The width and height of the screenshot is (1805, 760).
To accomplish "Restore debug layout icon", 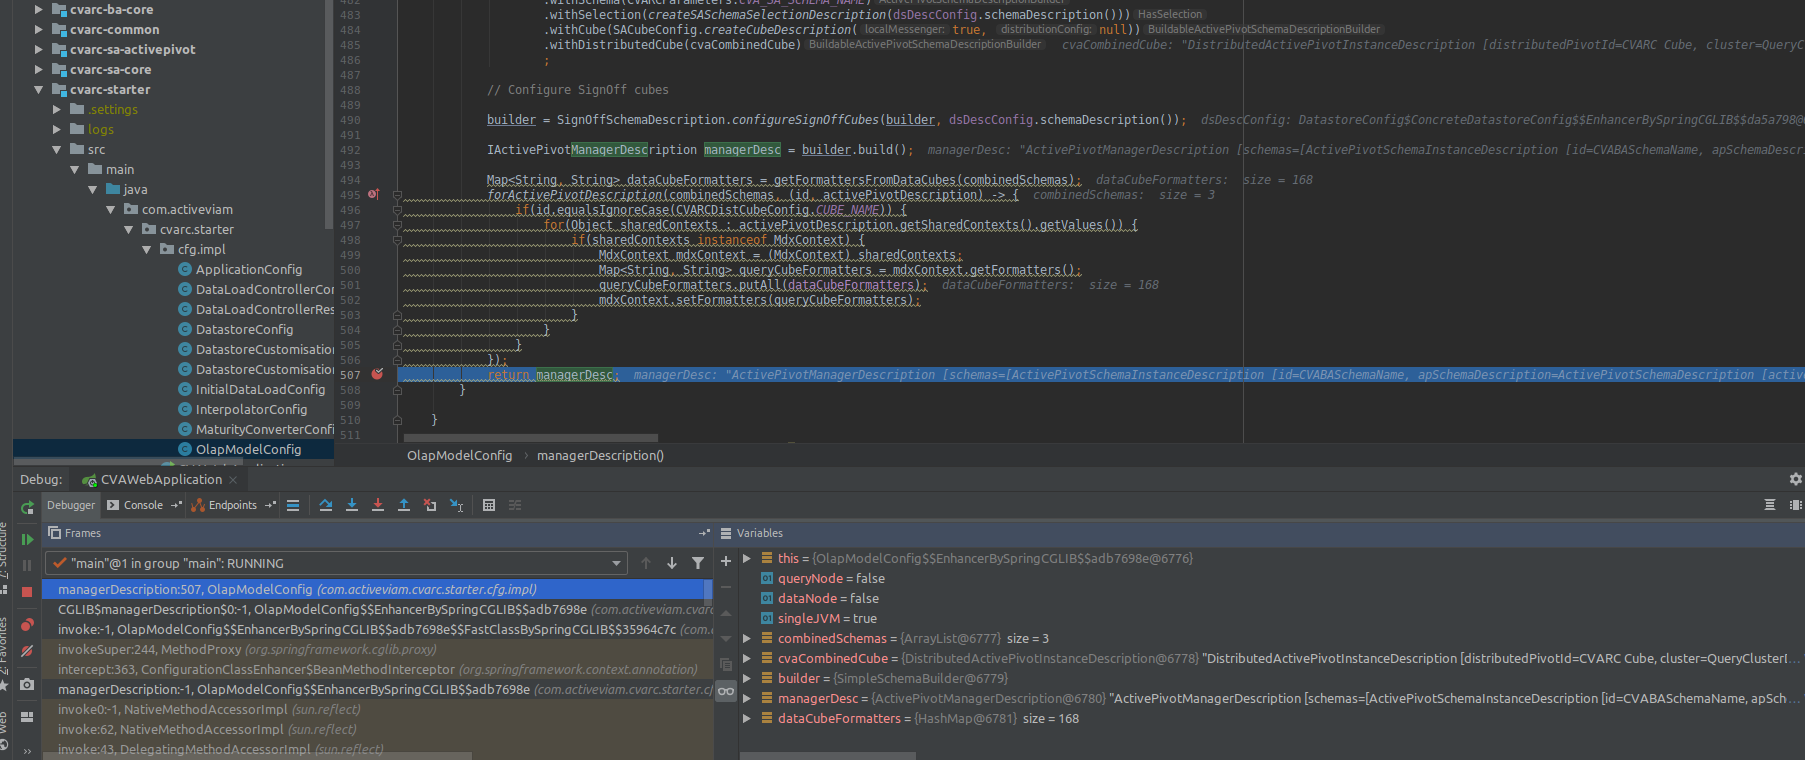I will click(27, 717).
